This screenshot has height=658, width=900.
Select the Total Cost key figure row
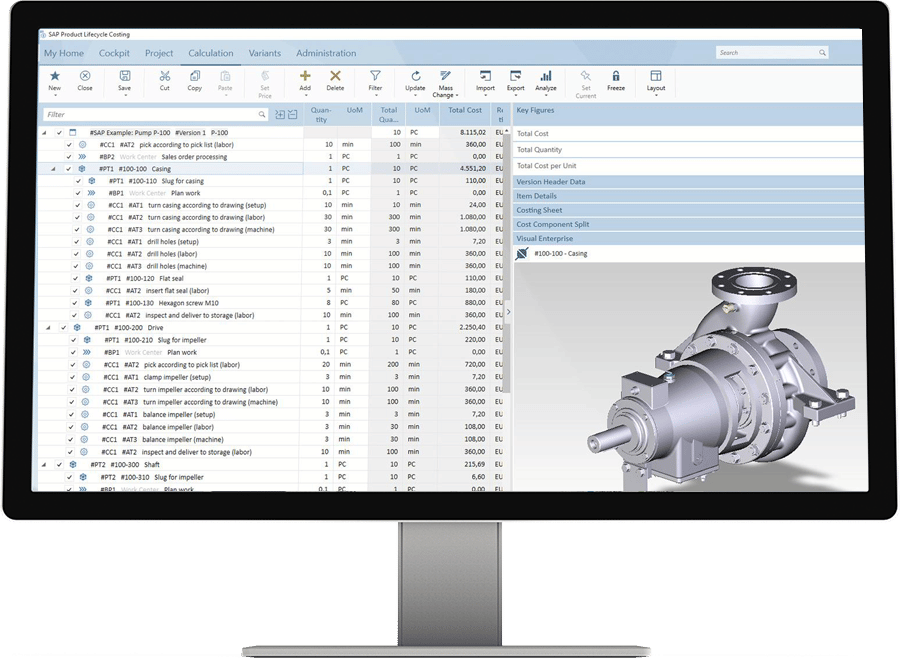(688, 133)
